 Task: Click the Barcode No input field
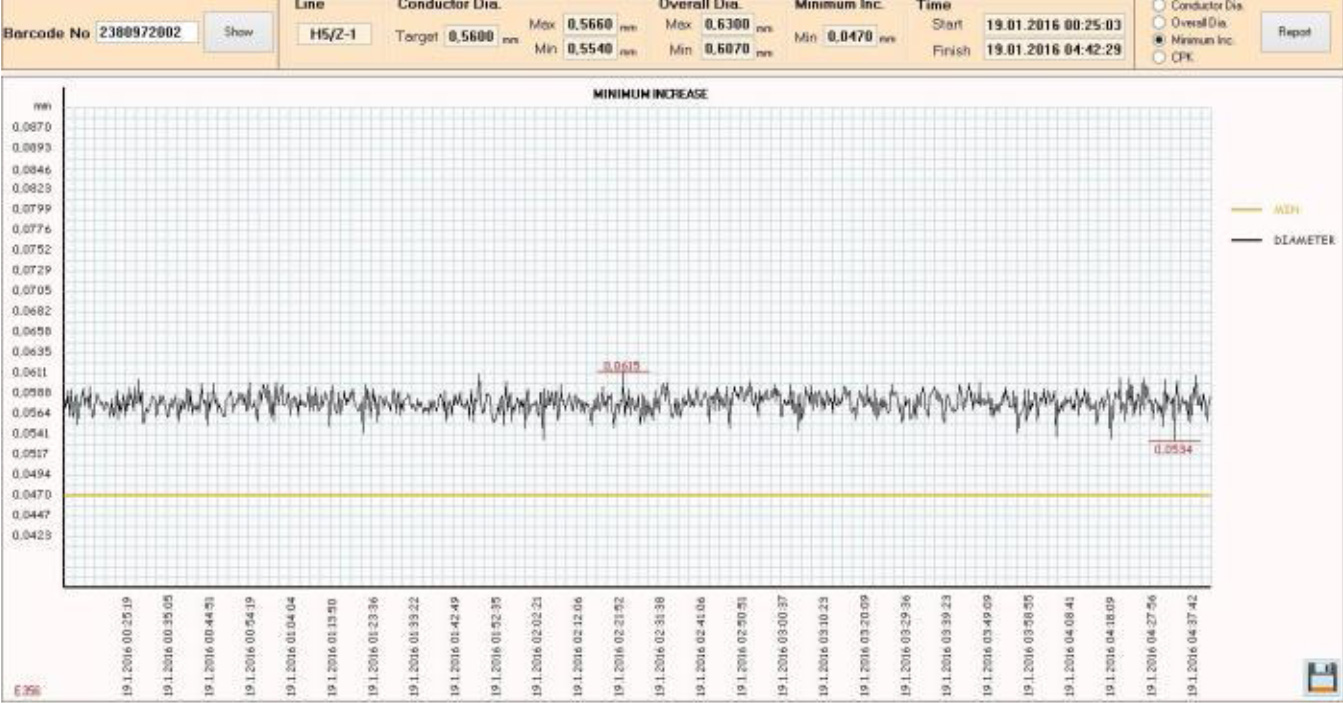coord(147,33)
